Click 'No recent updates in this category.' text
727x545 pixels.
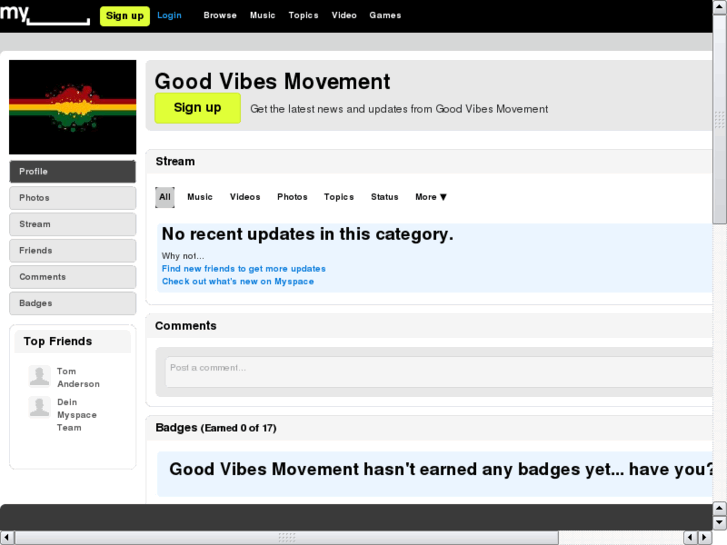tap(307, 234)
